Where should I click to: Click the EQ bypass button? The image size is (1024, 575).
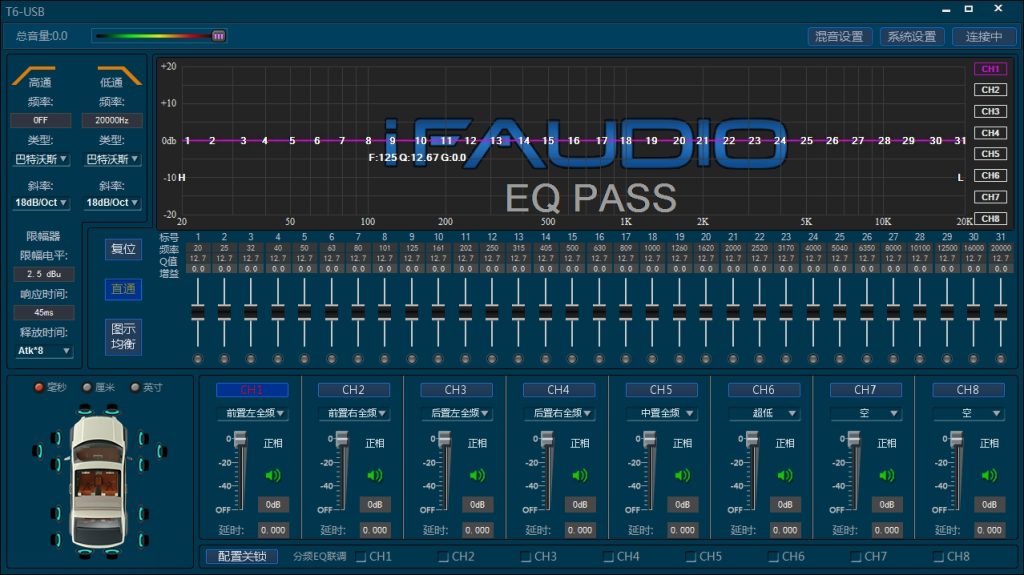point(123,289)
